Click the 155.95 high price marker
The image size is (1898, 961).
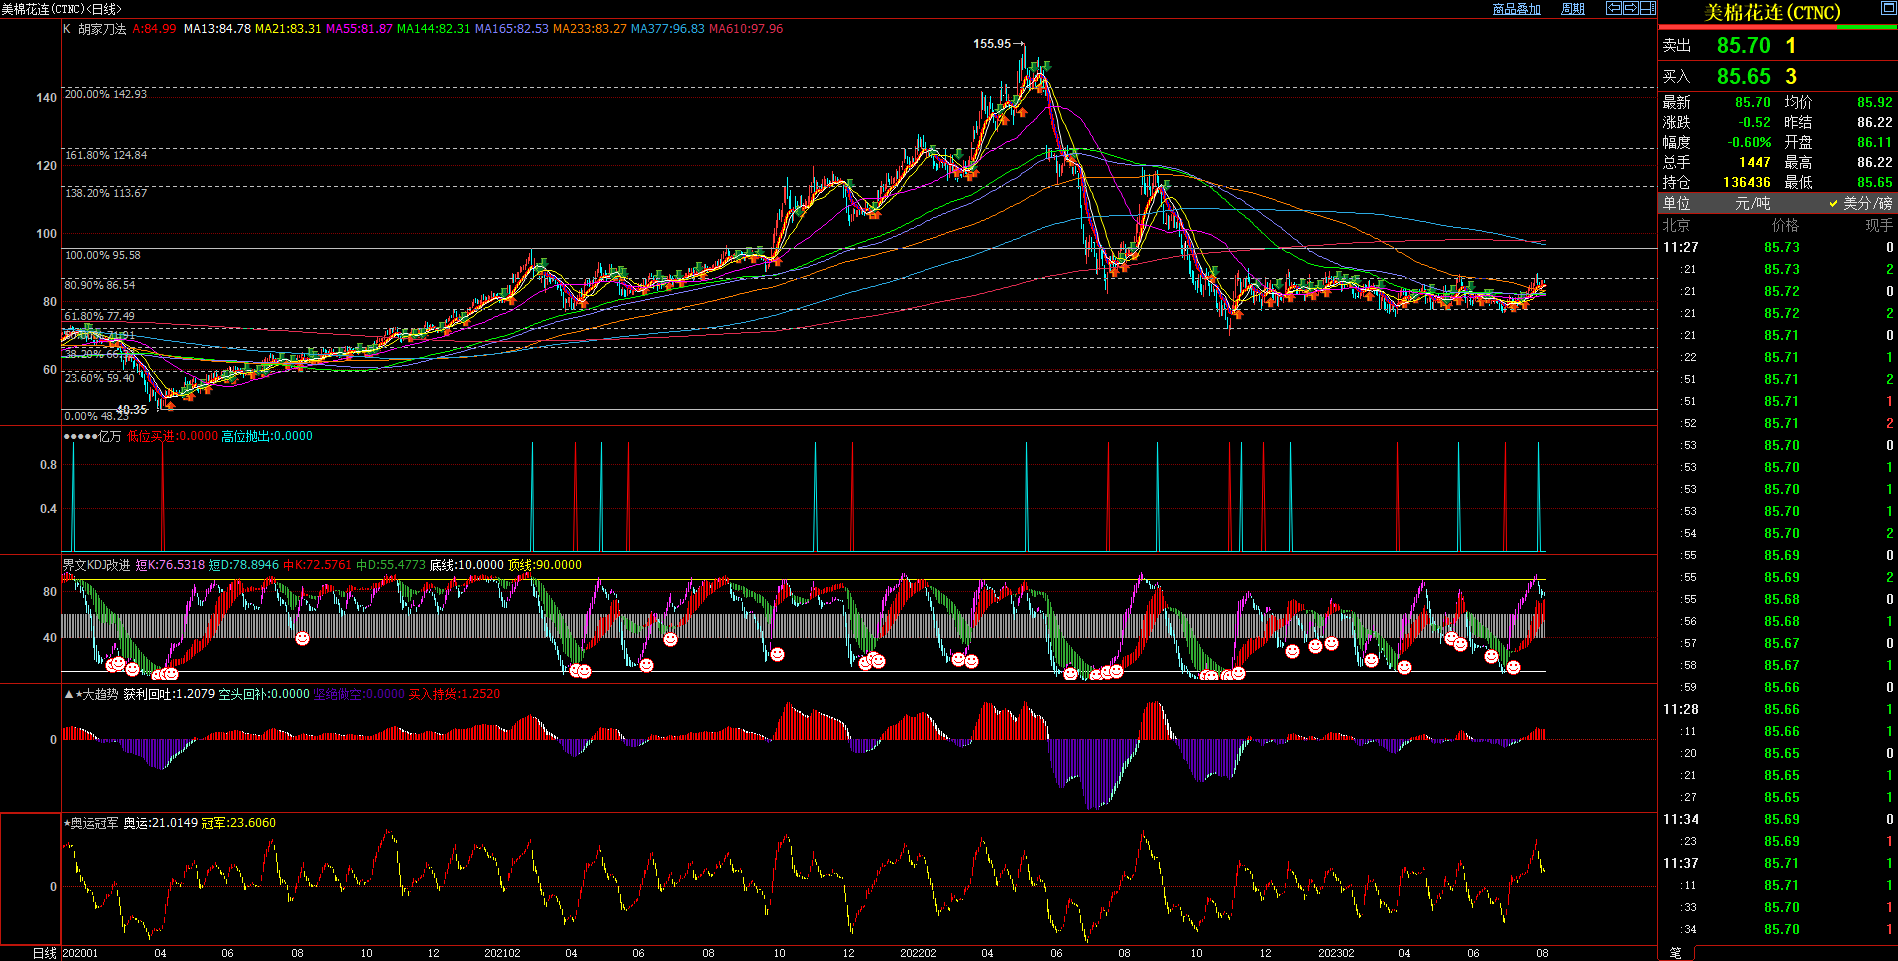coord(992,44)
